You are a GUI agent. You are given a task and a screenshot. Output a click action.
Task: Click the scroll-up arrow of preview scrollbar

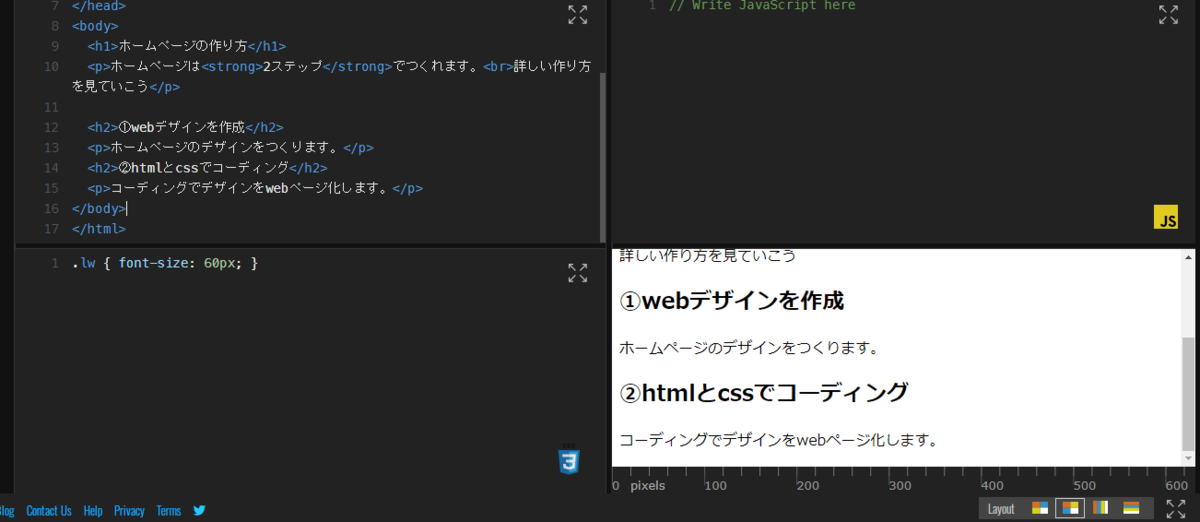coord(1188,255)
